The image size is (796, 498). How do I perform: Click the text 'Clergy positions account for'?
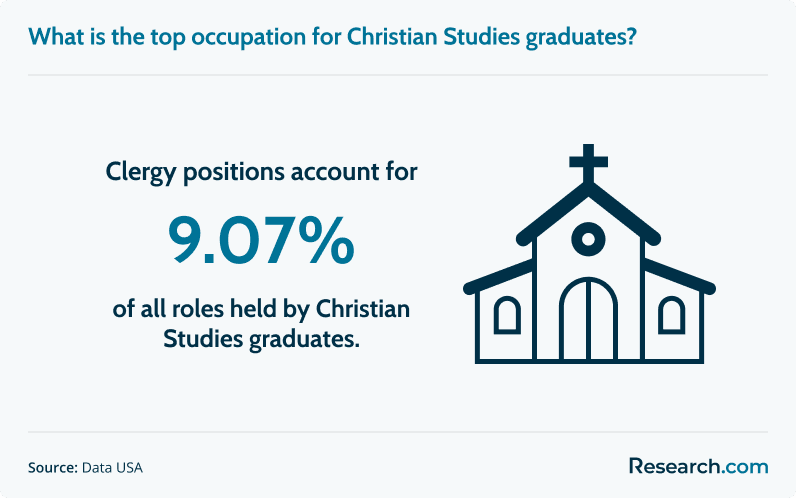[x=261, y=172]
